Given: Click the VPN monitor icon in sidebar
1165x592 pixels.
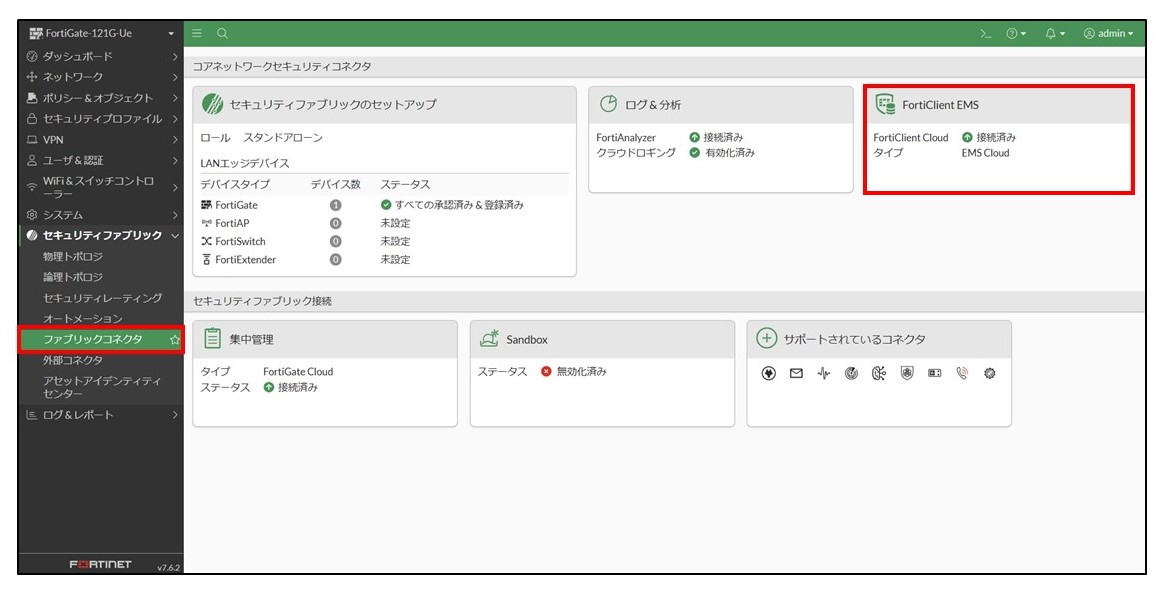Looking at the screenshot, I should [32, 140].
